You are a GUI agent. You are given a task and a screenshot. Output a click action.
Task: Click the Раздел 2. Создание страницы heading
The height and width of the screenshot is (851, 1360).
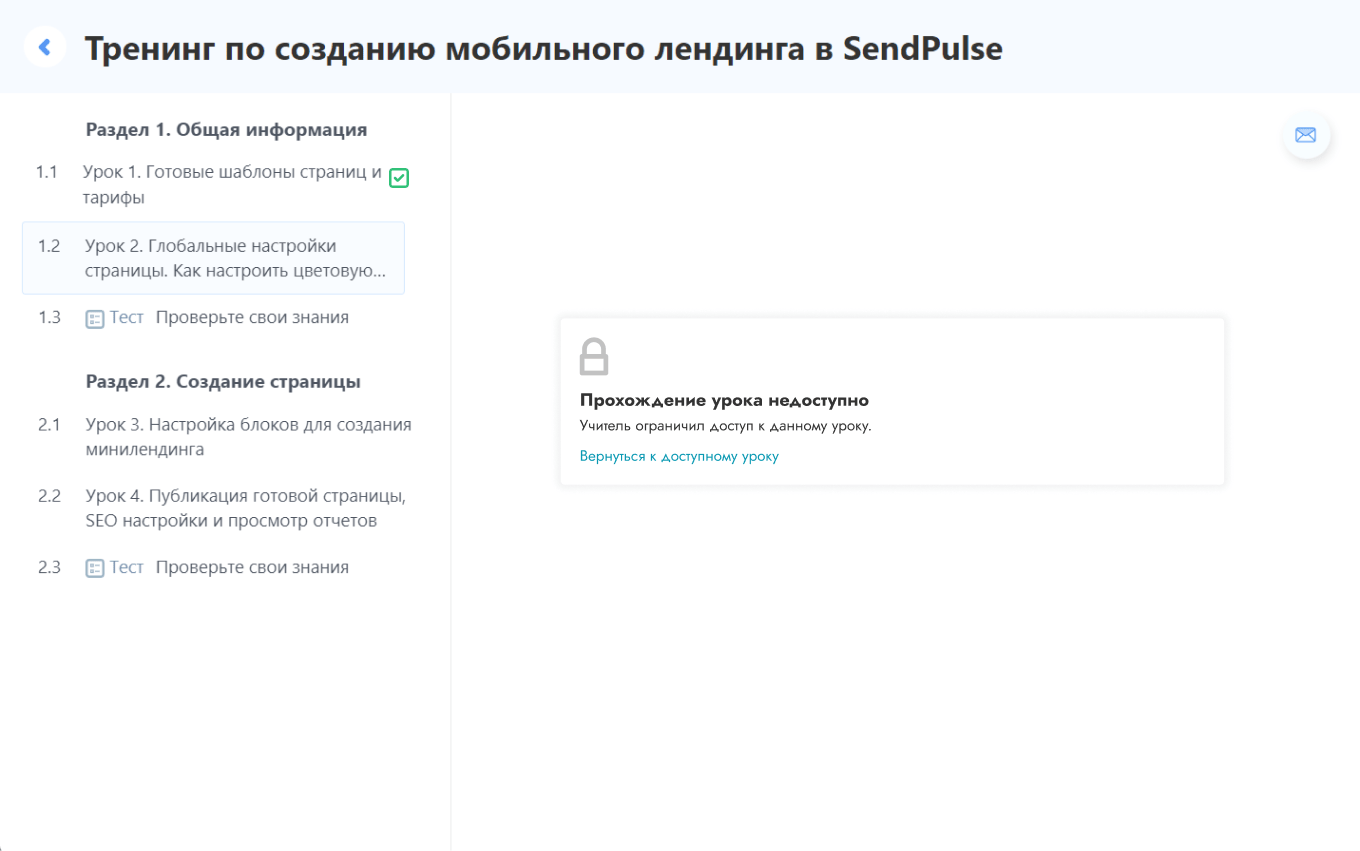click(x=223, y=381)
